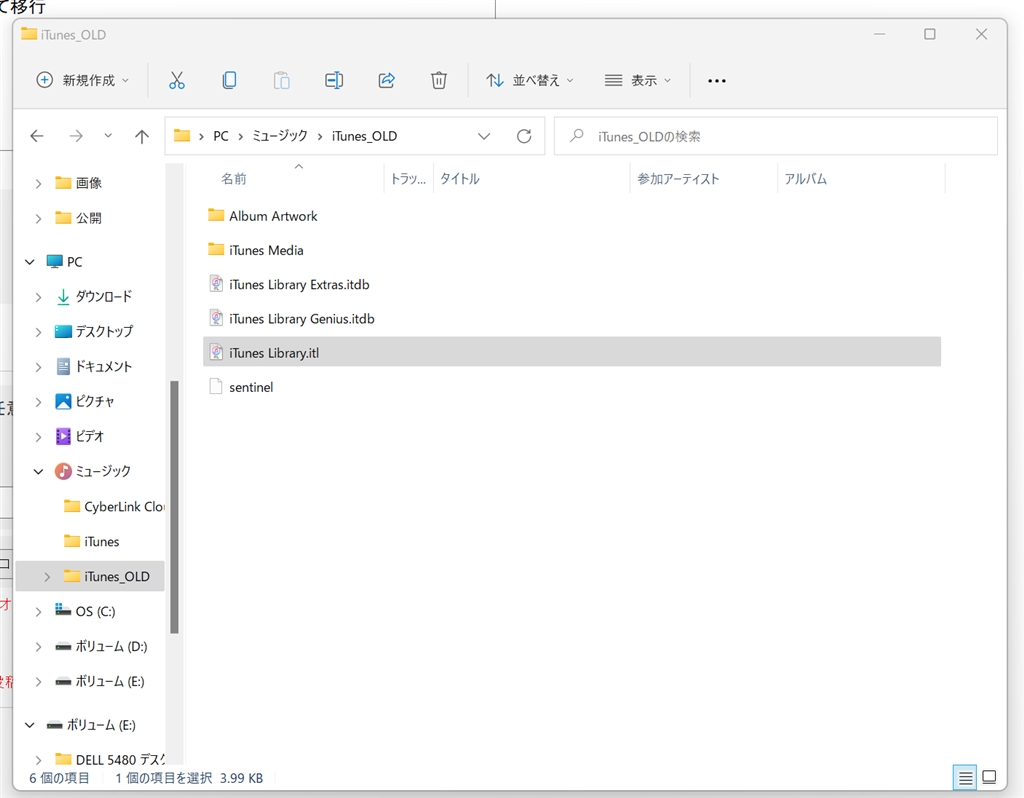Select the iTunes Library Genius.itdb name
1024x798 pixels.
[x=302, y=319]
